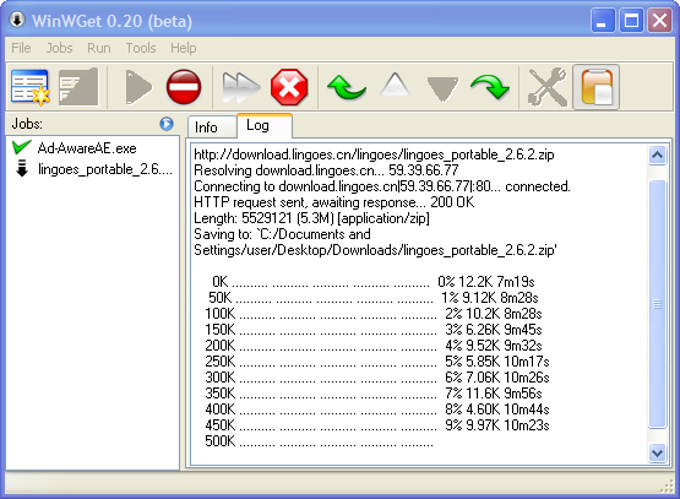
Task: Open the Jobs menu
Action: pyautogui.click(x=59, y=48)
